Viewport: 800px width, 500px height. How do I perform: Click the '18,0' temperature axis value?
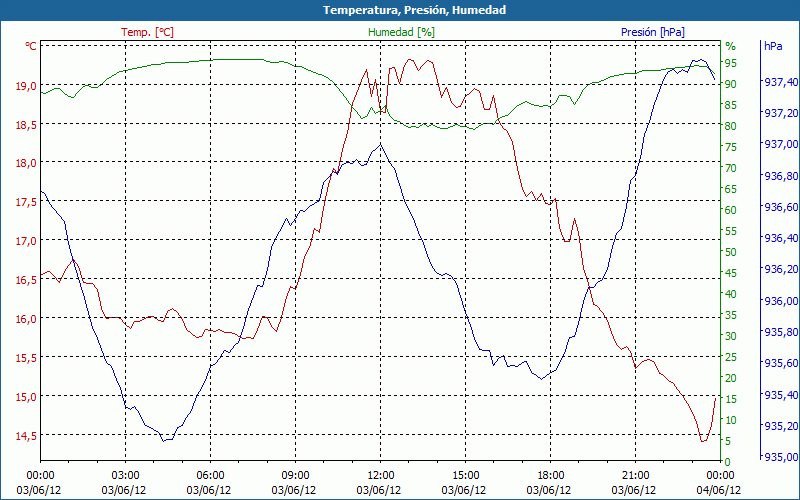(x=26, y=163)
